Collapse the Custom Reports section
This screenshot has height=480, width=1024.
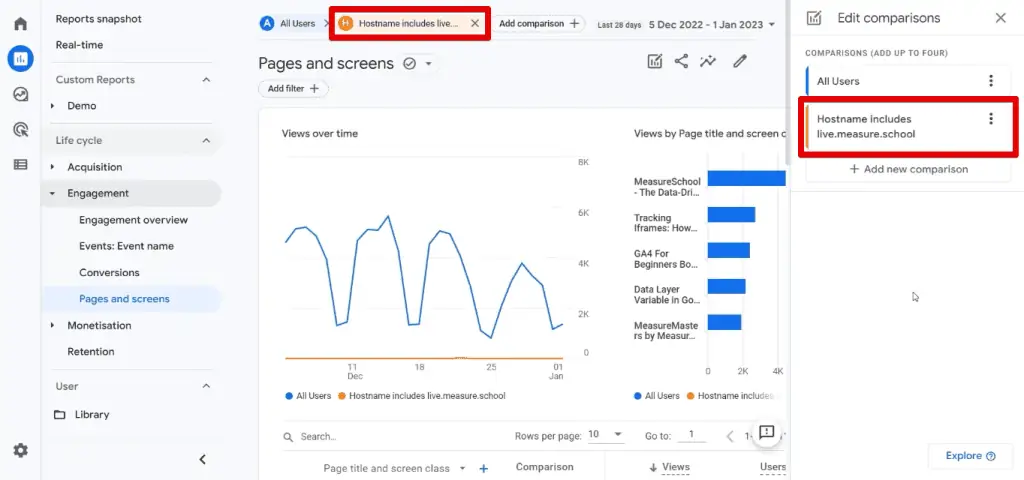pos(206,80)
